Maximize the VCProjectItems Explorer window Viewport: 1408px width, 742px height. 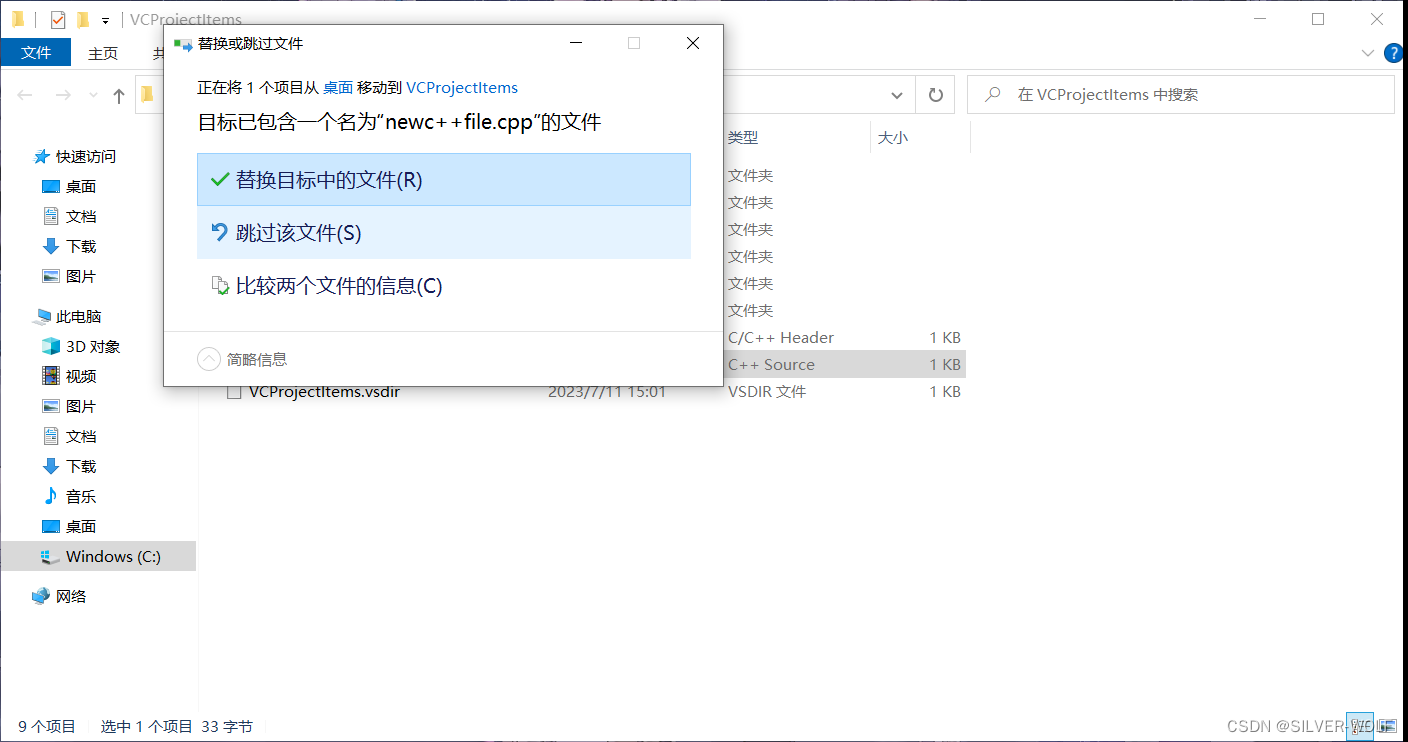[x=1318, y=19]
